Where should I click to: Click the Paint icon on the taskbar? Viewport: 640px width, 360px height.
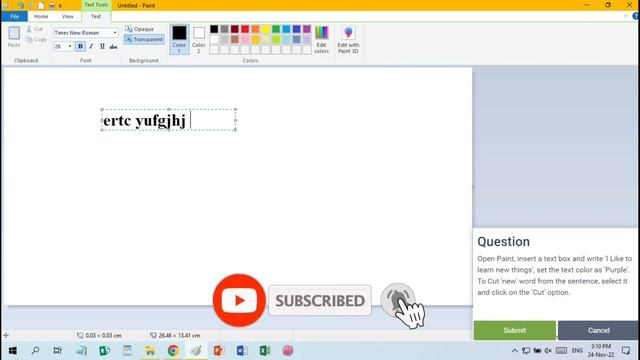click(196, 351)
